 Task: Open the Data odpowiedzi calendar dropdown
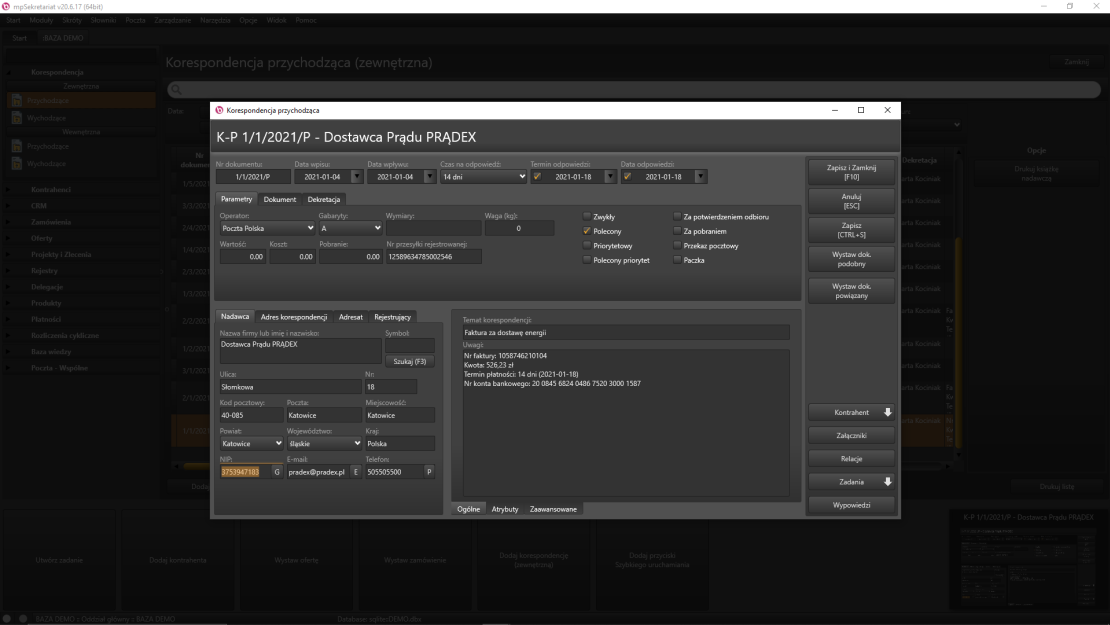(x=700, y=177)
